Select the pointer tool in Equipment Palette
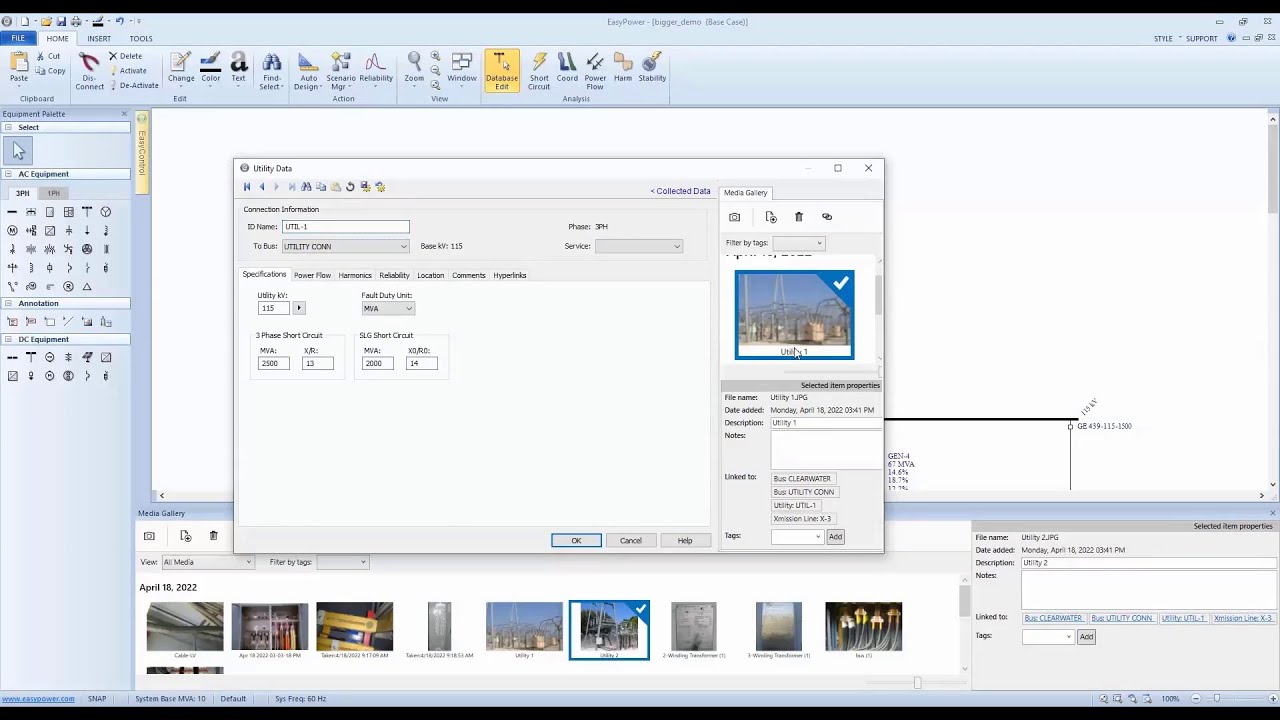 click(18, 151)
